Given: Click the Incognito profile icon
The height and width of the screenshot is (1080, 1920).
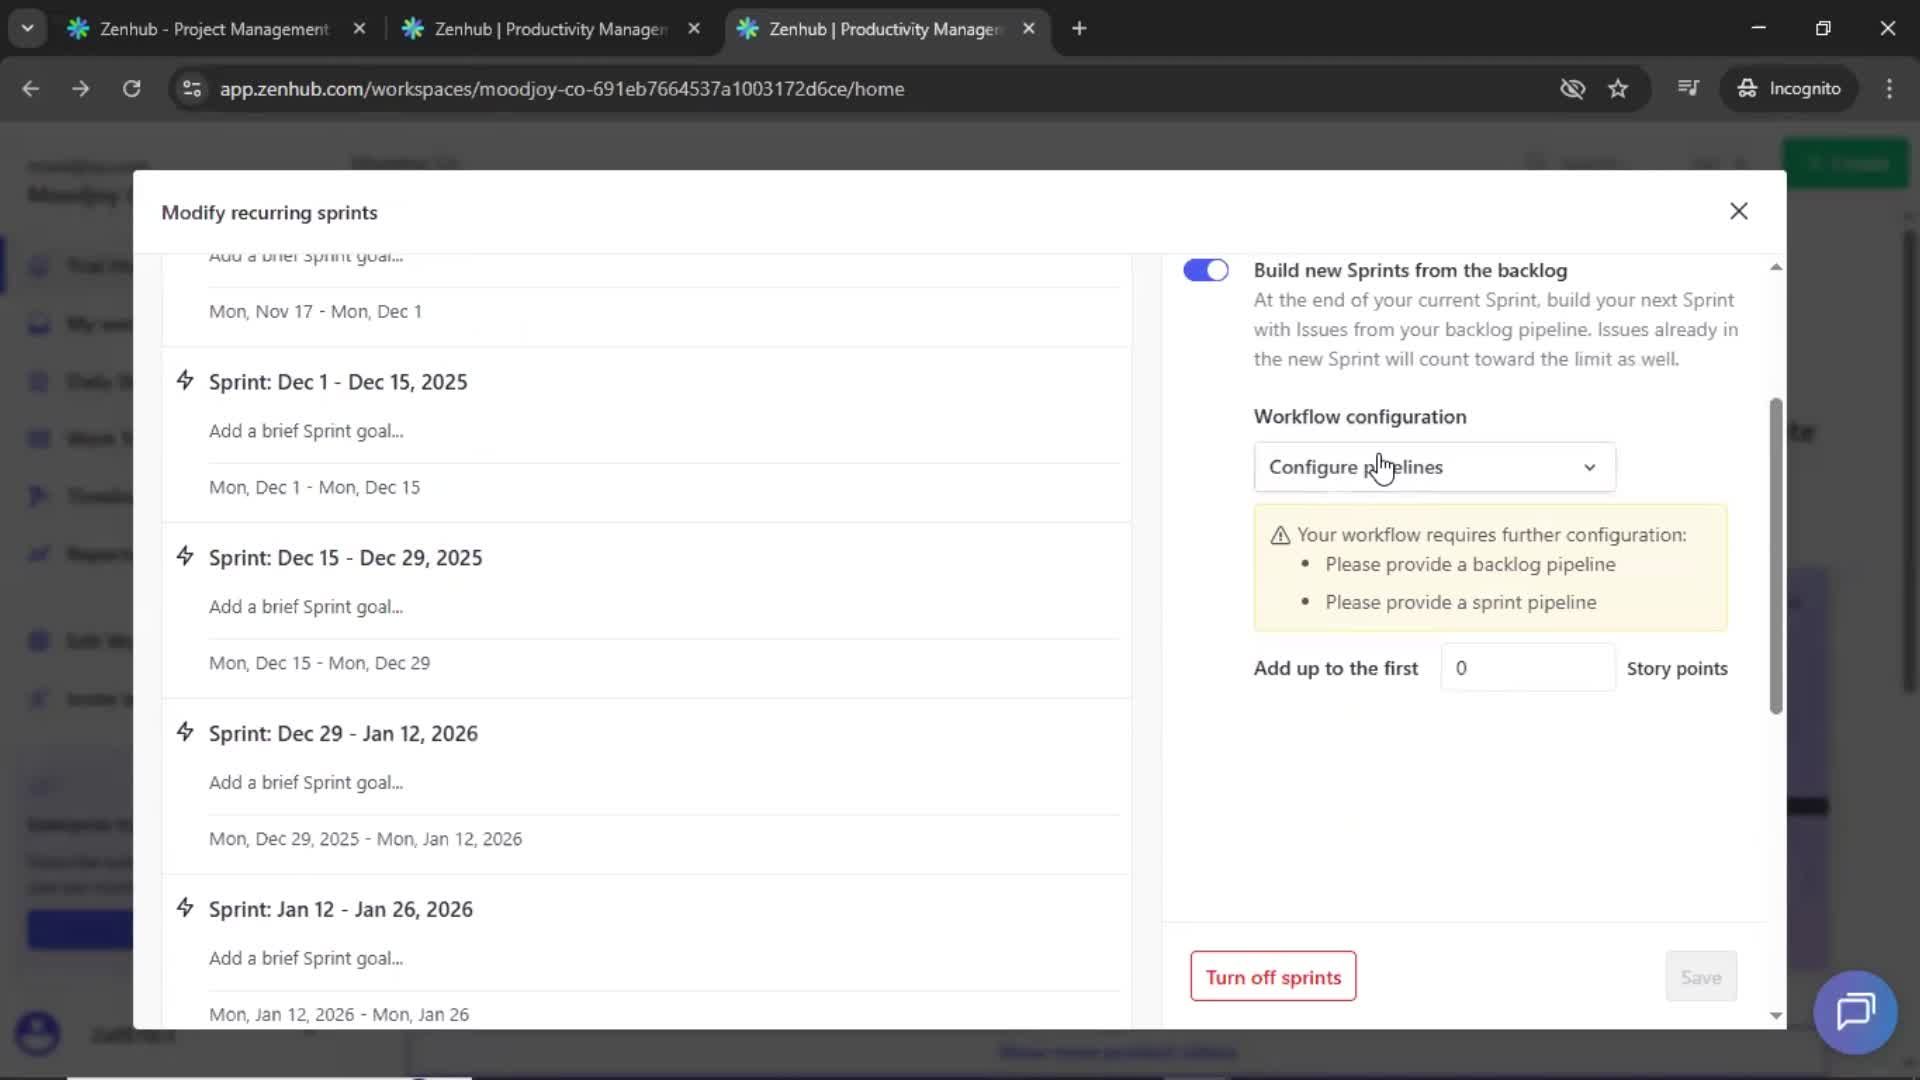Looking at the screenshot, I should tap(1747, 89).
